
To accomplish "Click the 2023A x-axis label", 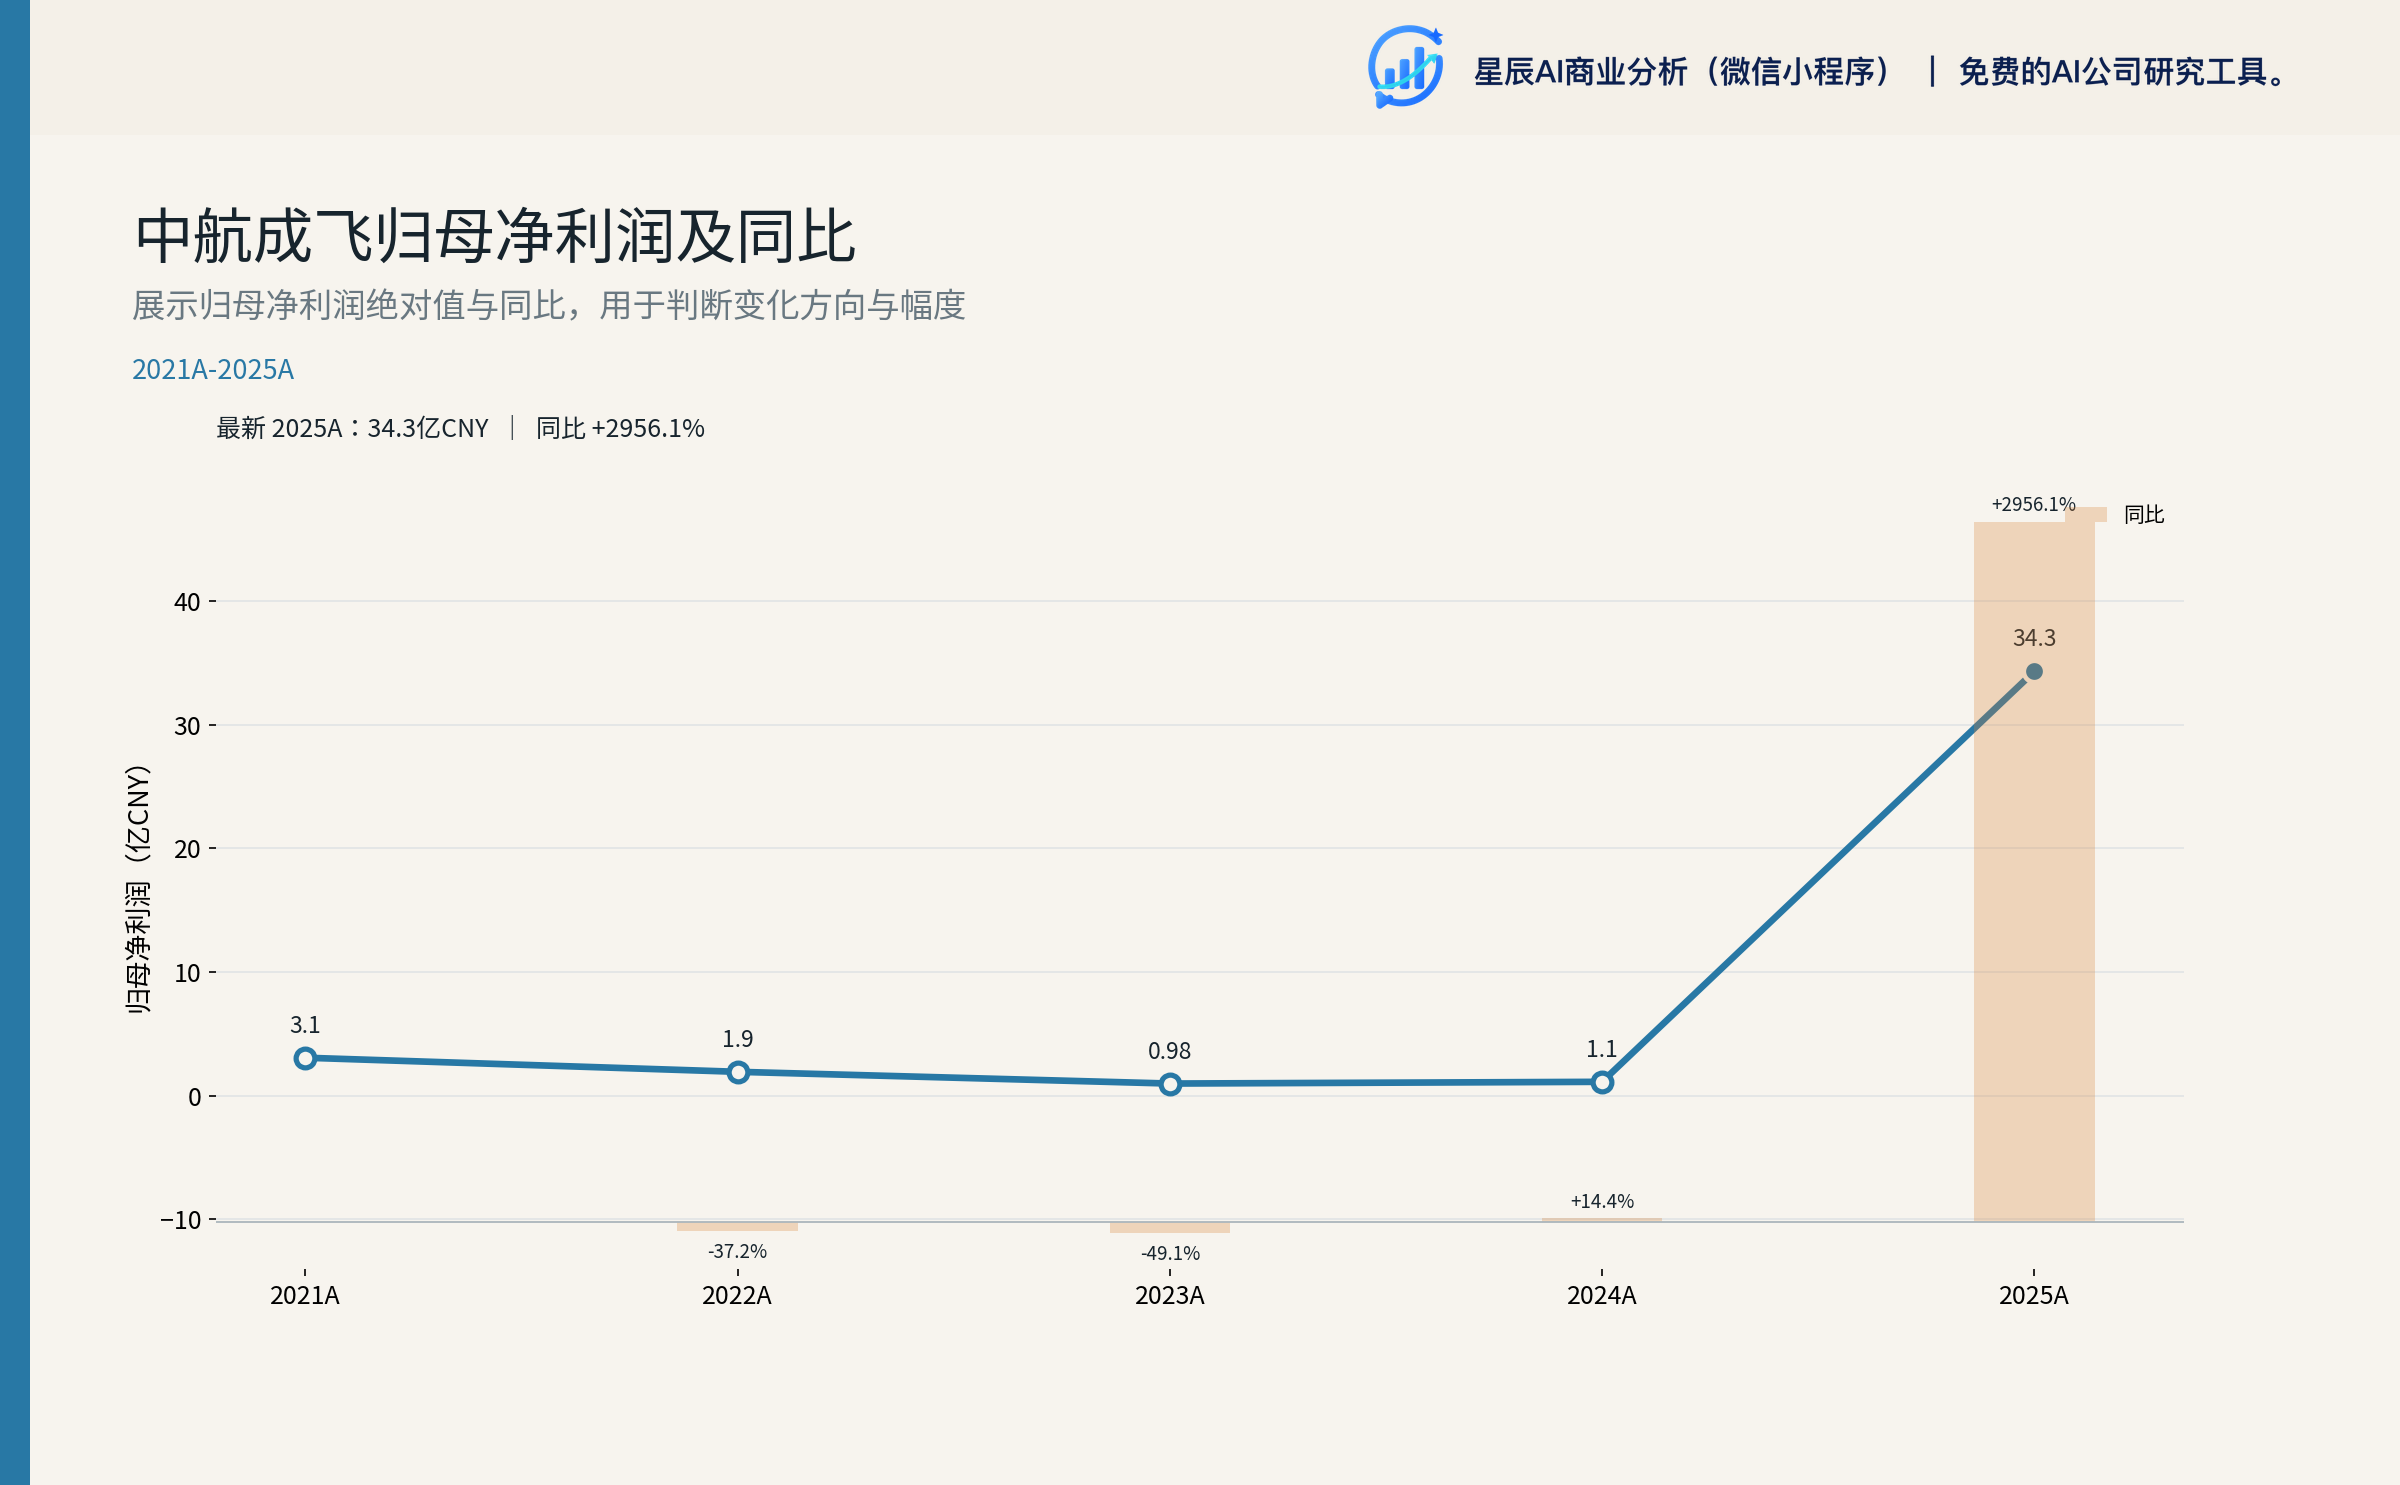I will (x=1170, y=1295).
